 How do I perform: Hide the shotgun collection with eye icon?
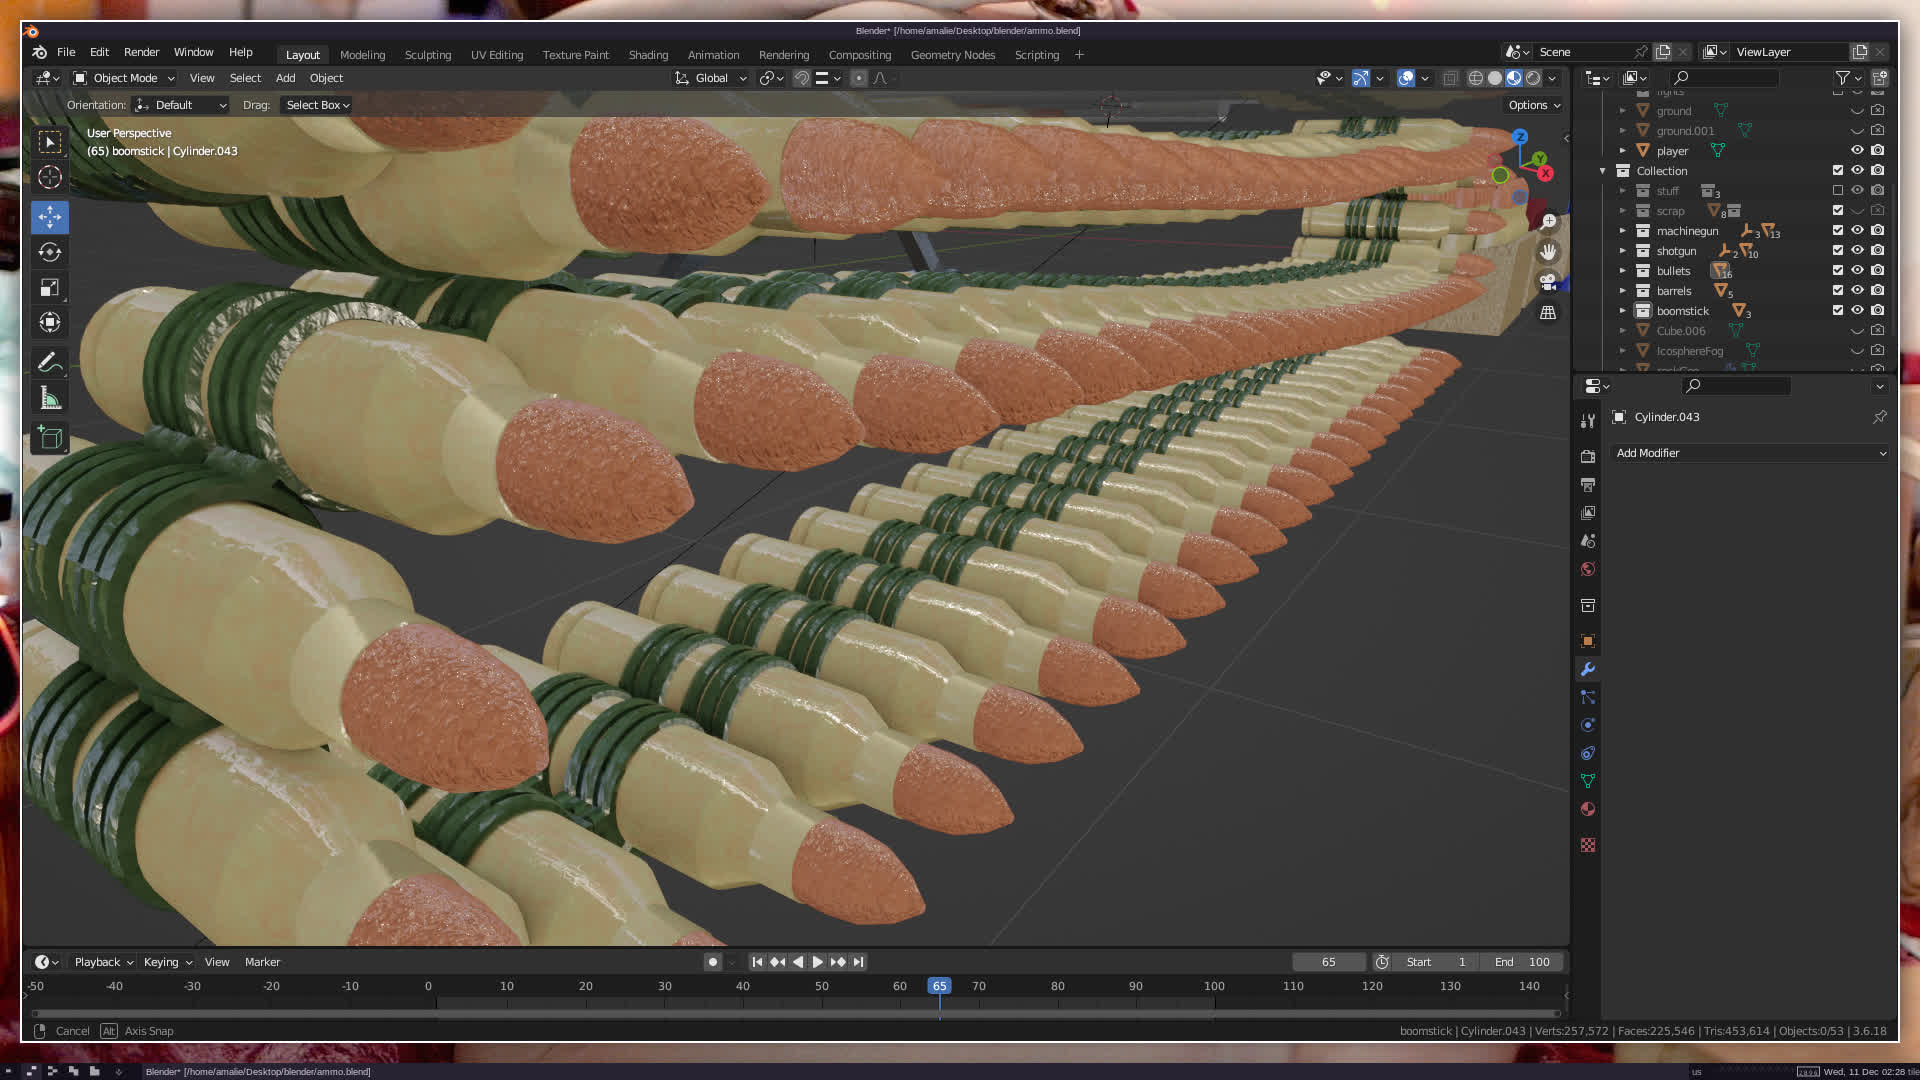pos(1857,251)
